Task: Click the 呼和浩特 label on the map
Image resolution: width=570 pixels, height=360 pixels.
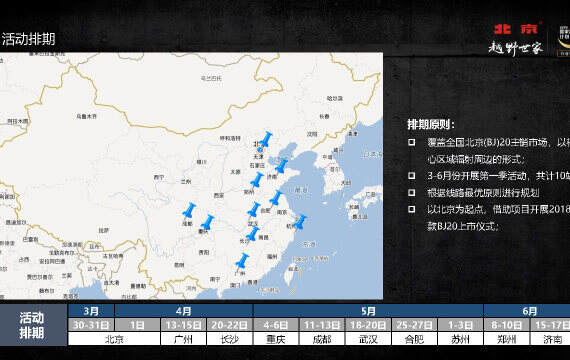Action: coord(230,138)
